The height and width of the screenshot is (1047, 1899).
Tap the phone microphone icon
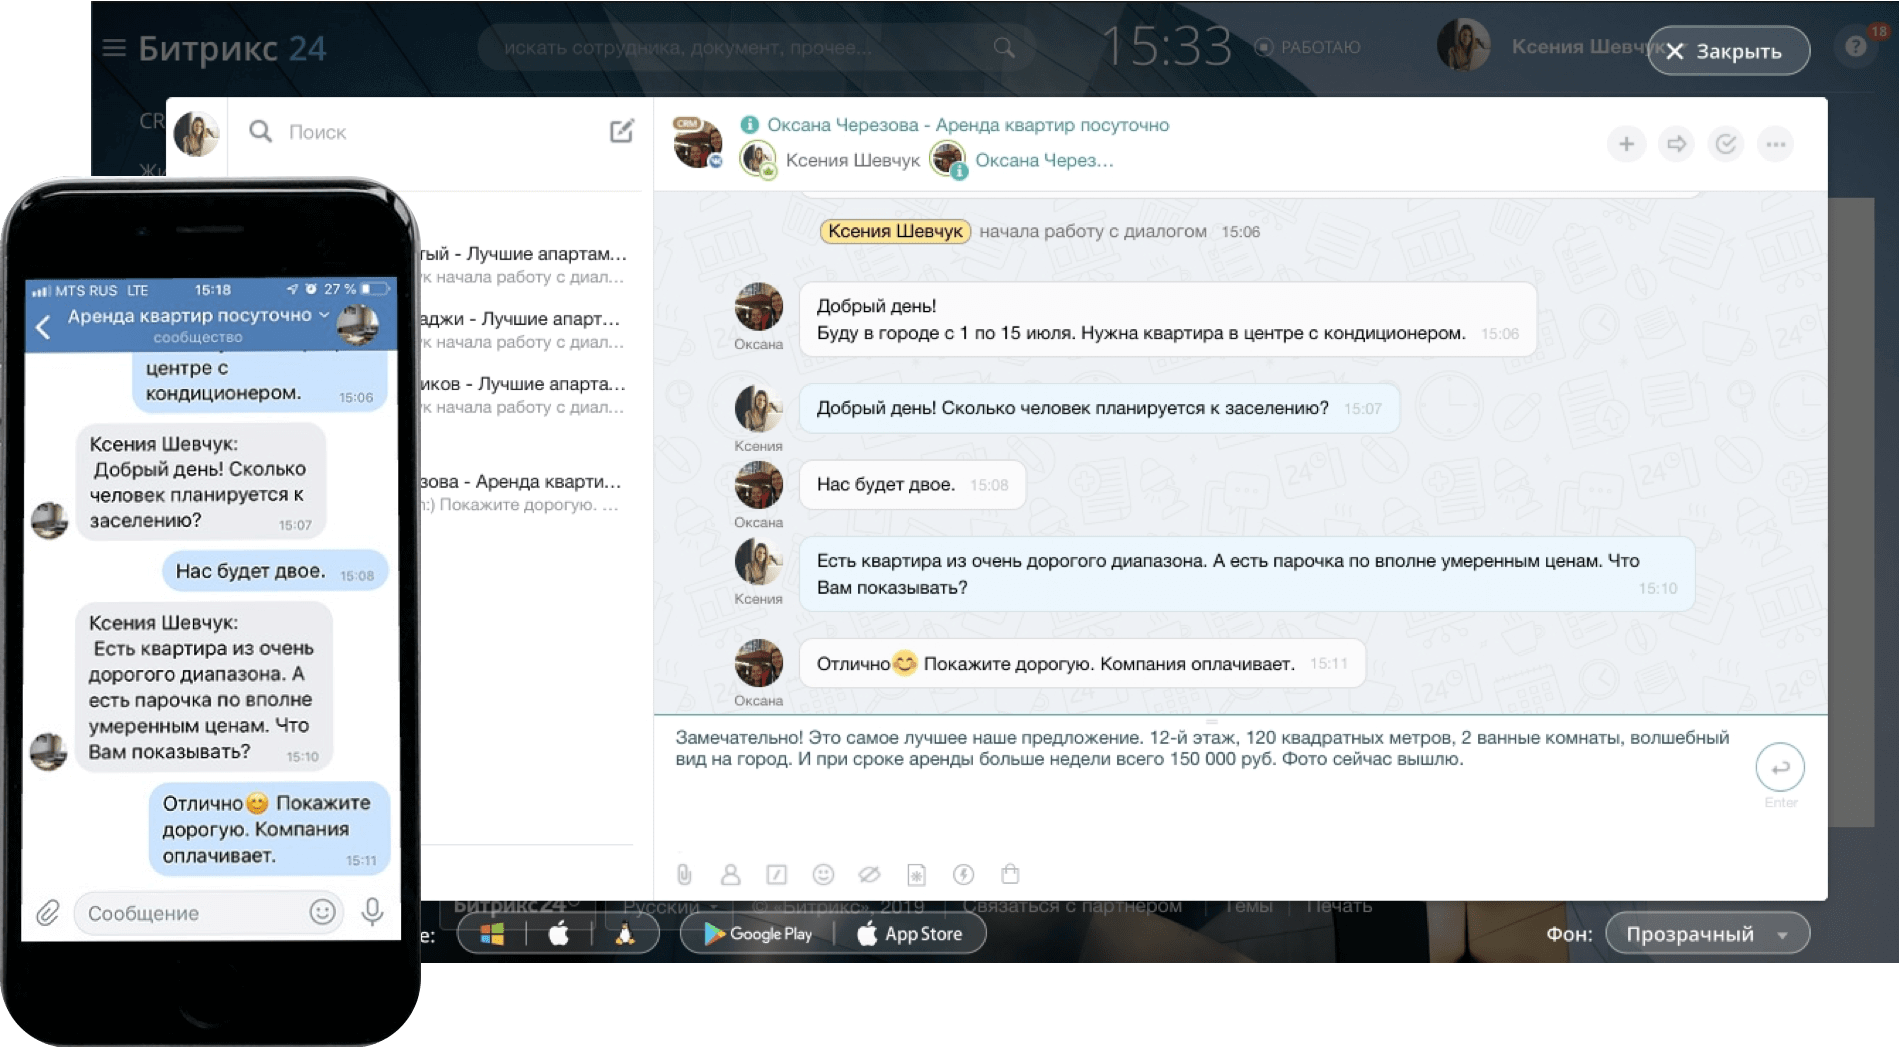point(372,912)
